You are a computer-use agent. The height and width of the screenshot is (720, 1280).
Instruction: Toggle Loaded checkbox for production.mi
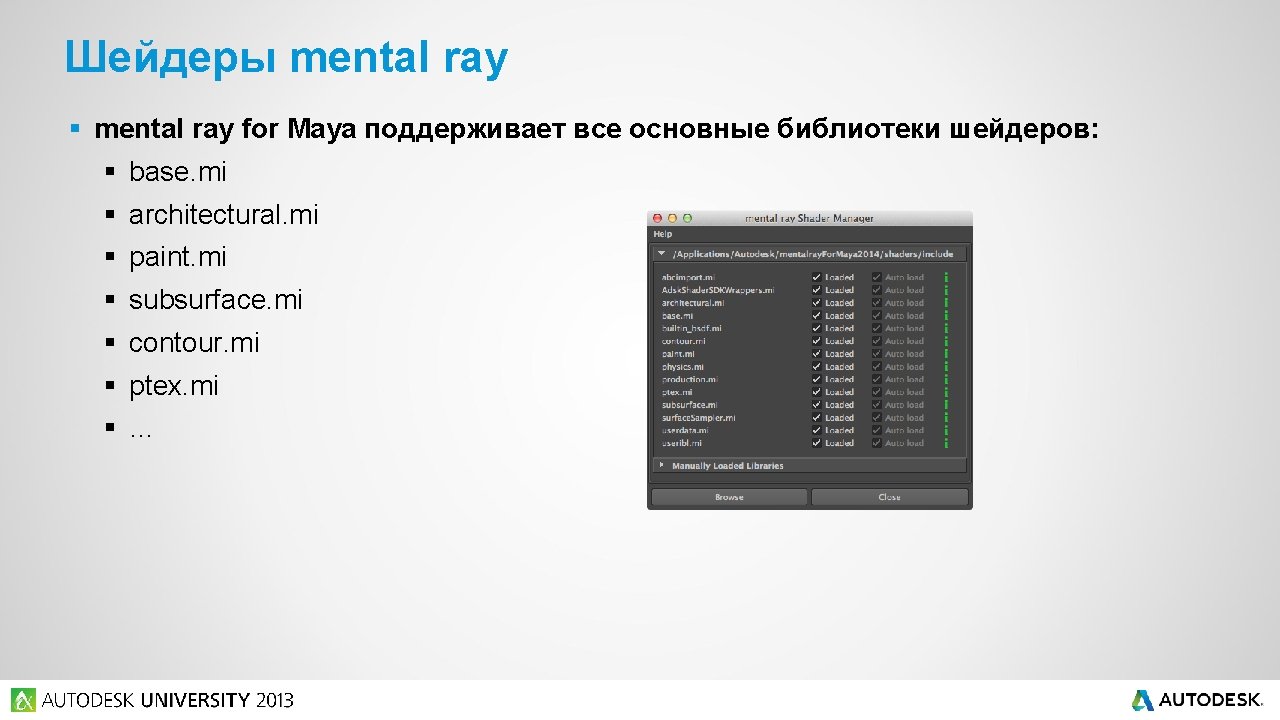(x=817, y=380)
